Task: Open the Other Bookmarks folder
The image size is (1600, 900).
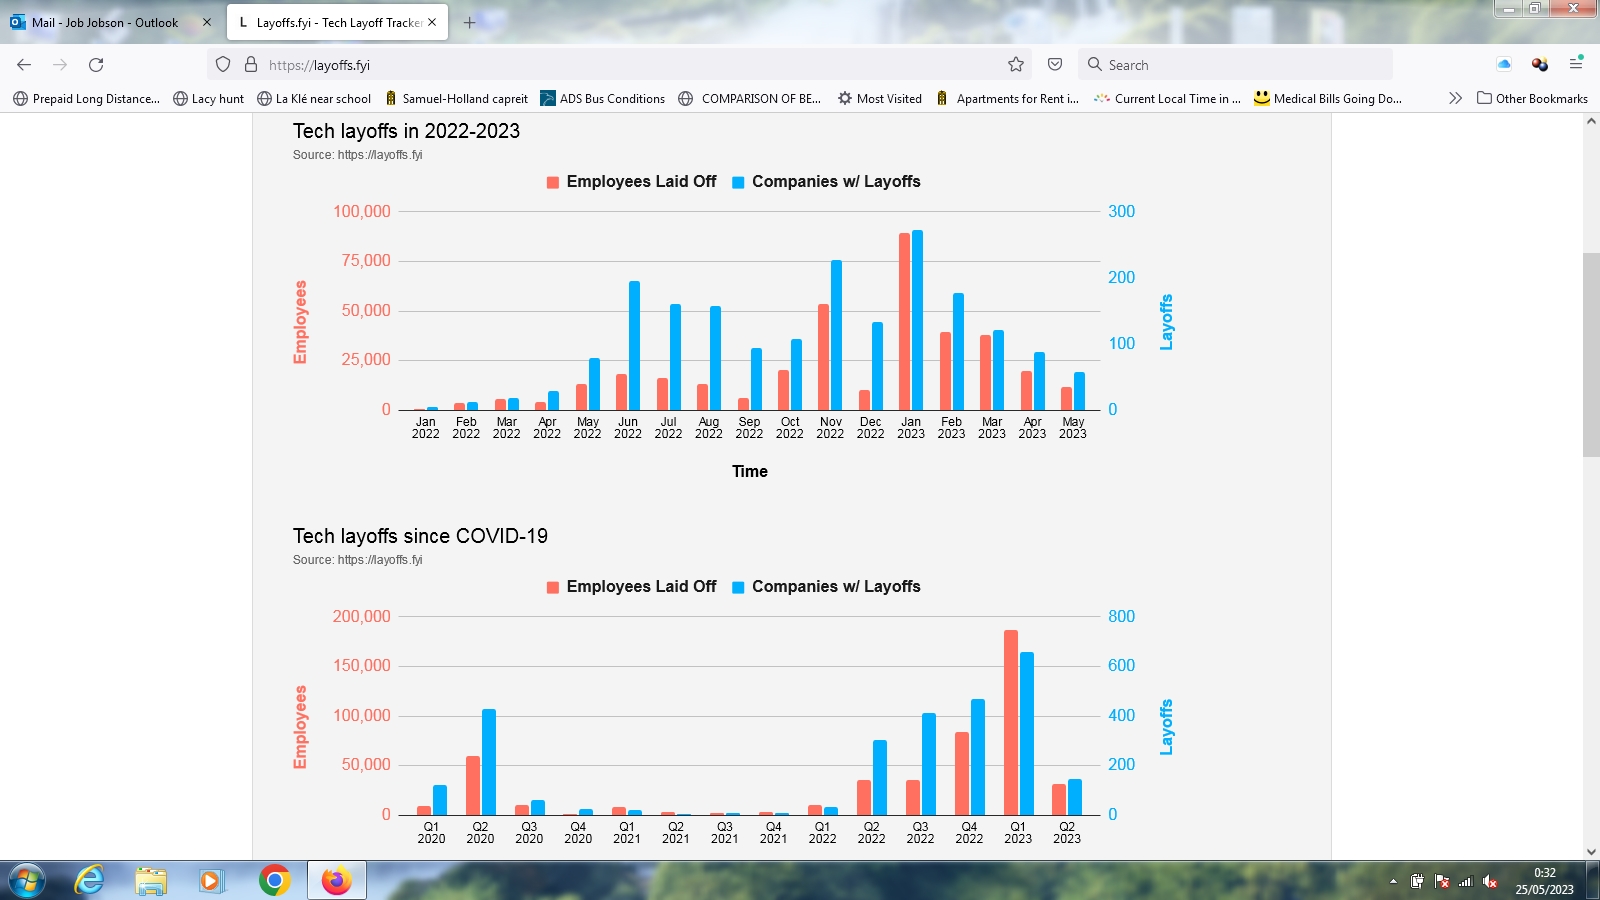Action: pyautogui.click(x=1532, y=98)
